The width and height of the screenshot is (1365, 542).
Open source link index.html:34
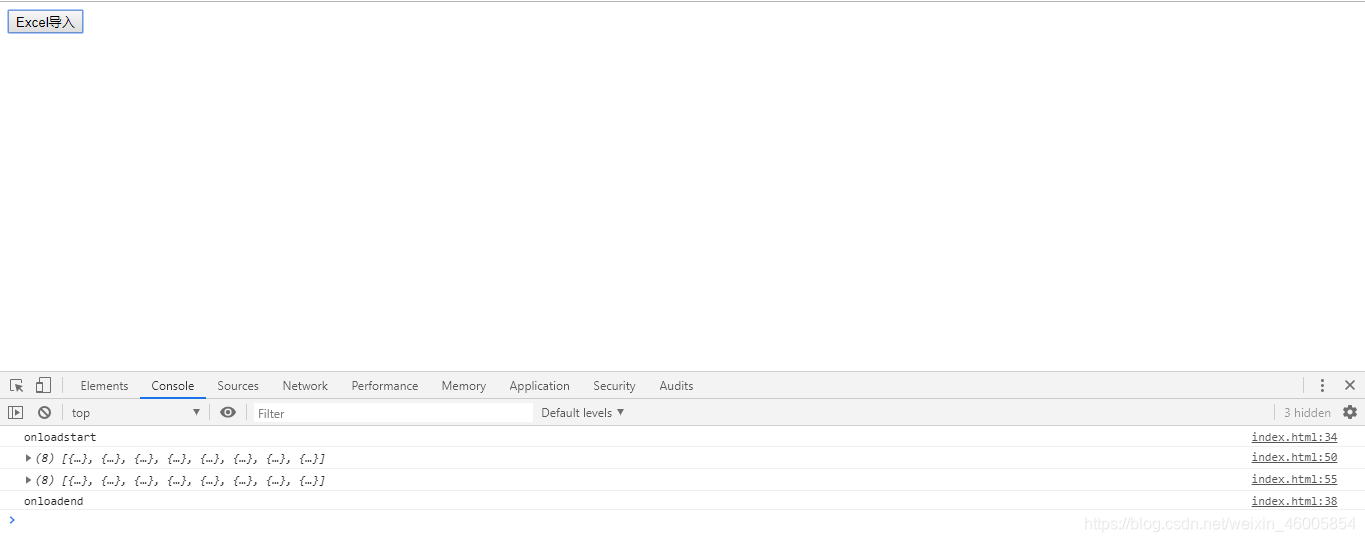1294,437
